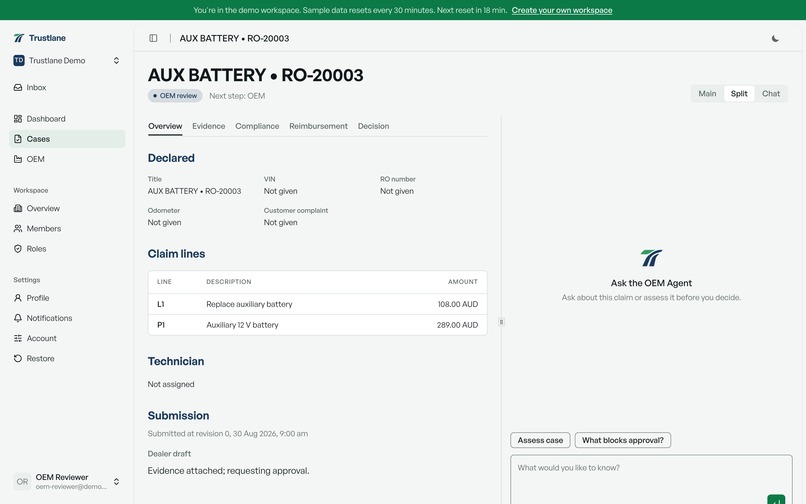This screenshot has height=504, width=806.
Task: Click the Assess case button
Action: [540, 440]
